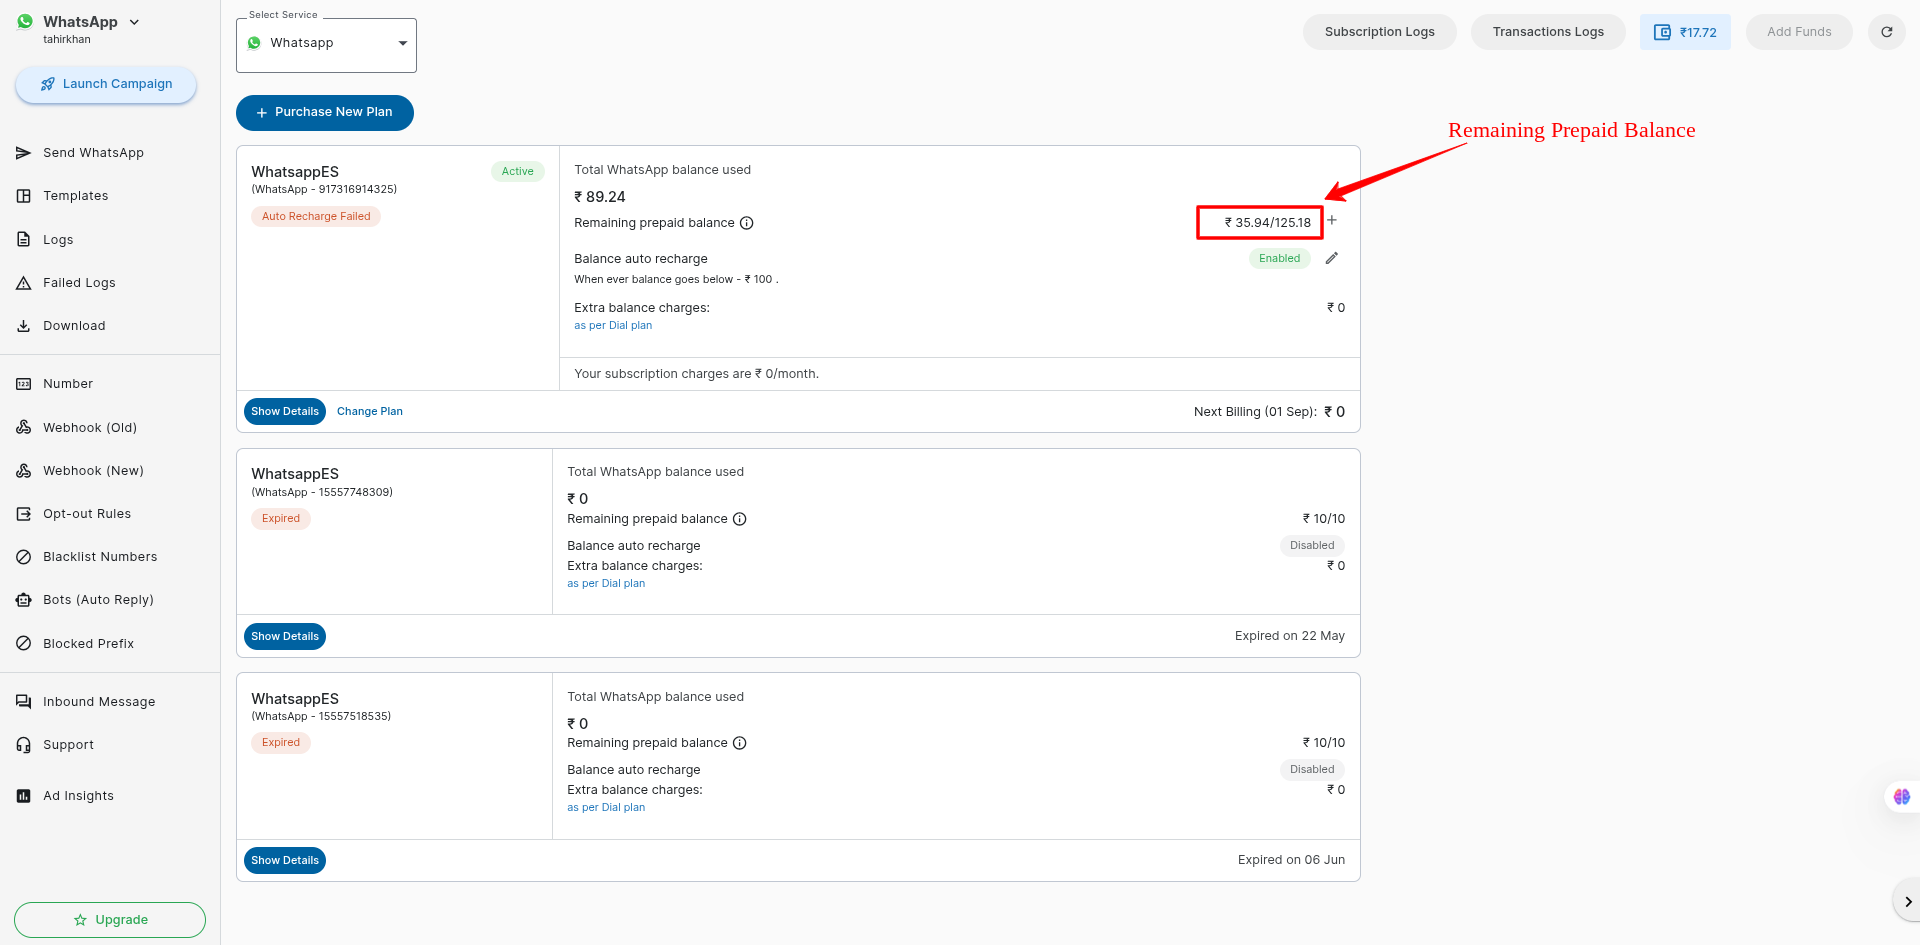
Task: Click the Upgrade button
Action: pyautogui.click(x=110, y=920)
